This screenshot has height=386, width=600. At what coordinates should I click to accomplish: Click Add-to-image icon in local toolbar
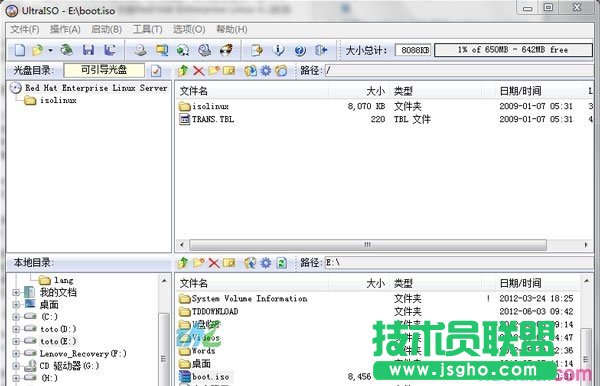(x=251, y=263)
